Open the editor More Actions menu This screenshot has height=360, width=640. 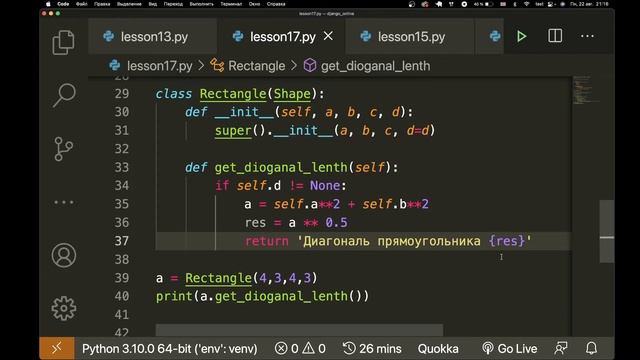click(587, 36)
